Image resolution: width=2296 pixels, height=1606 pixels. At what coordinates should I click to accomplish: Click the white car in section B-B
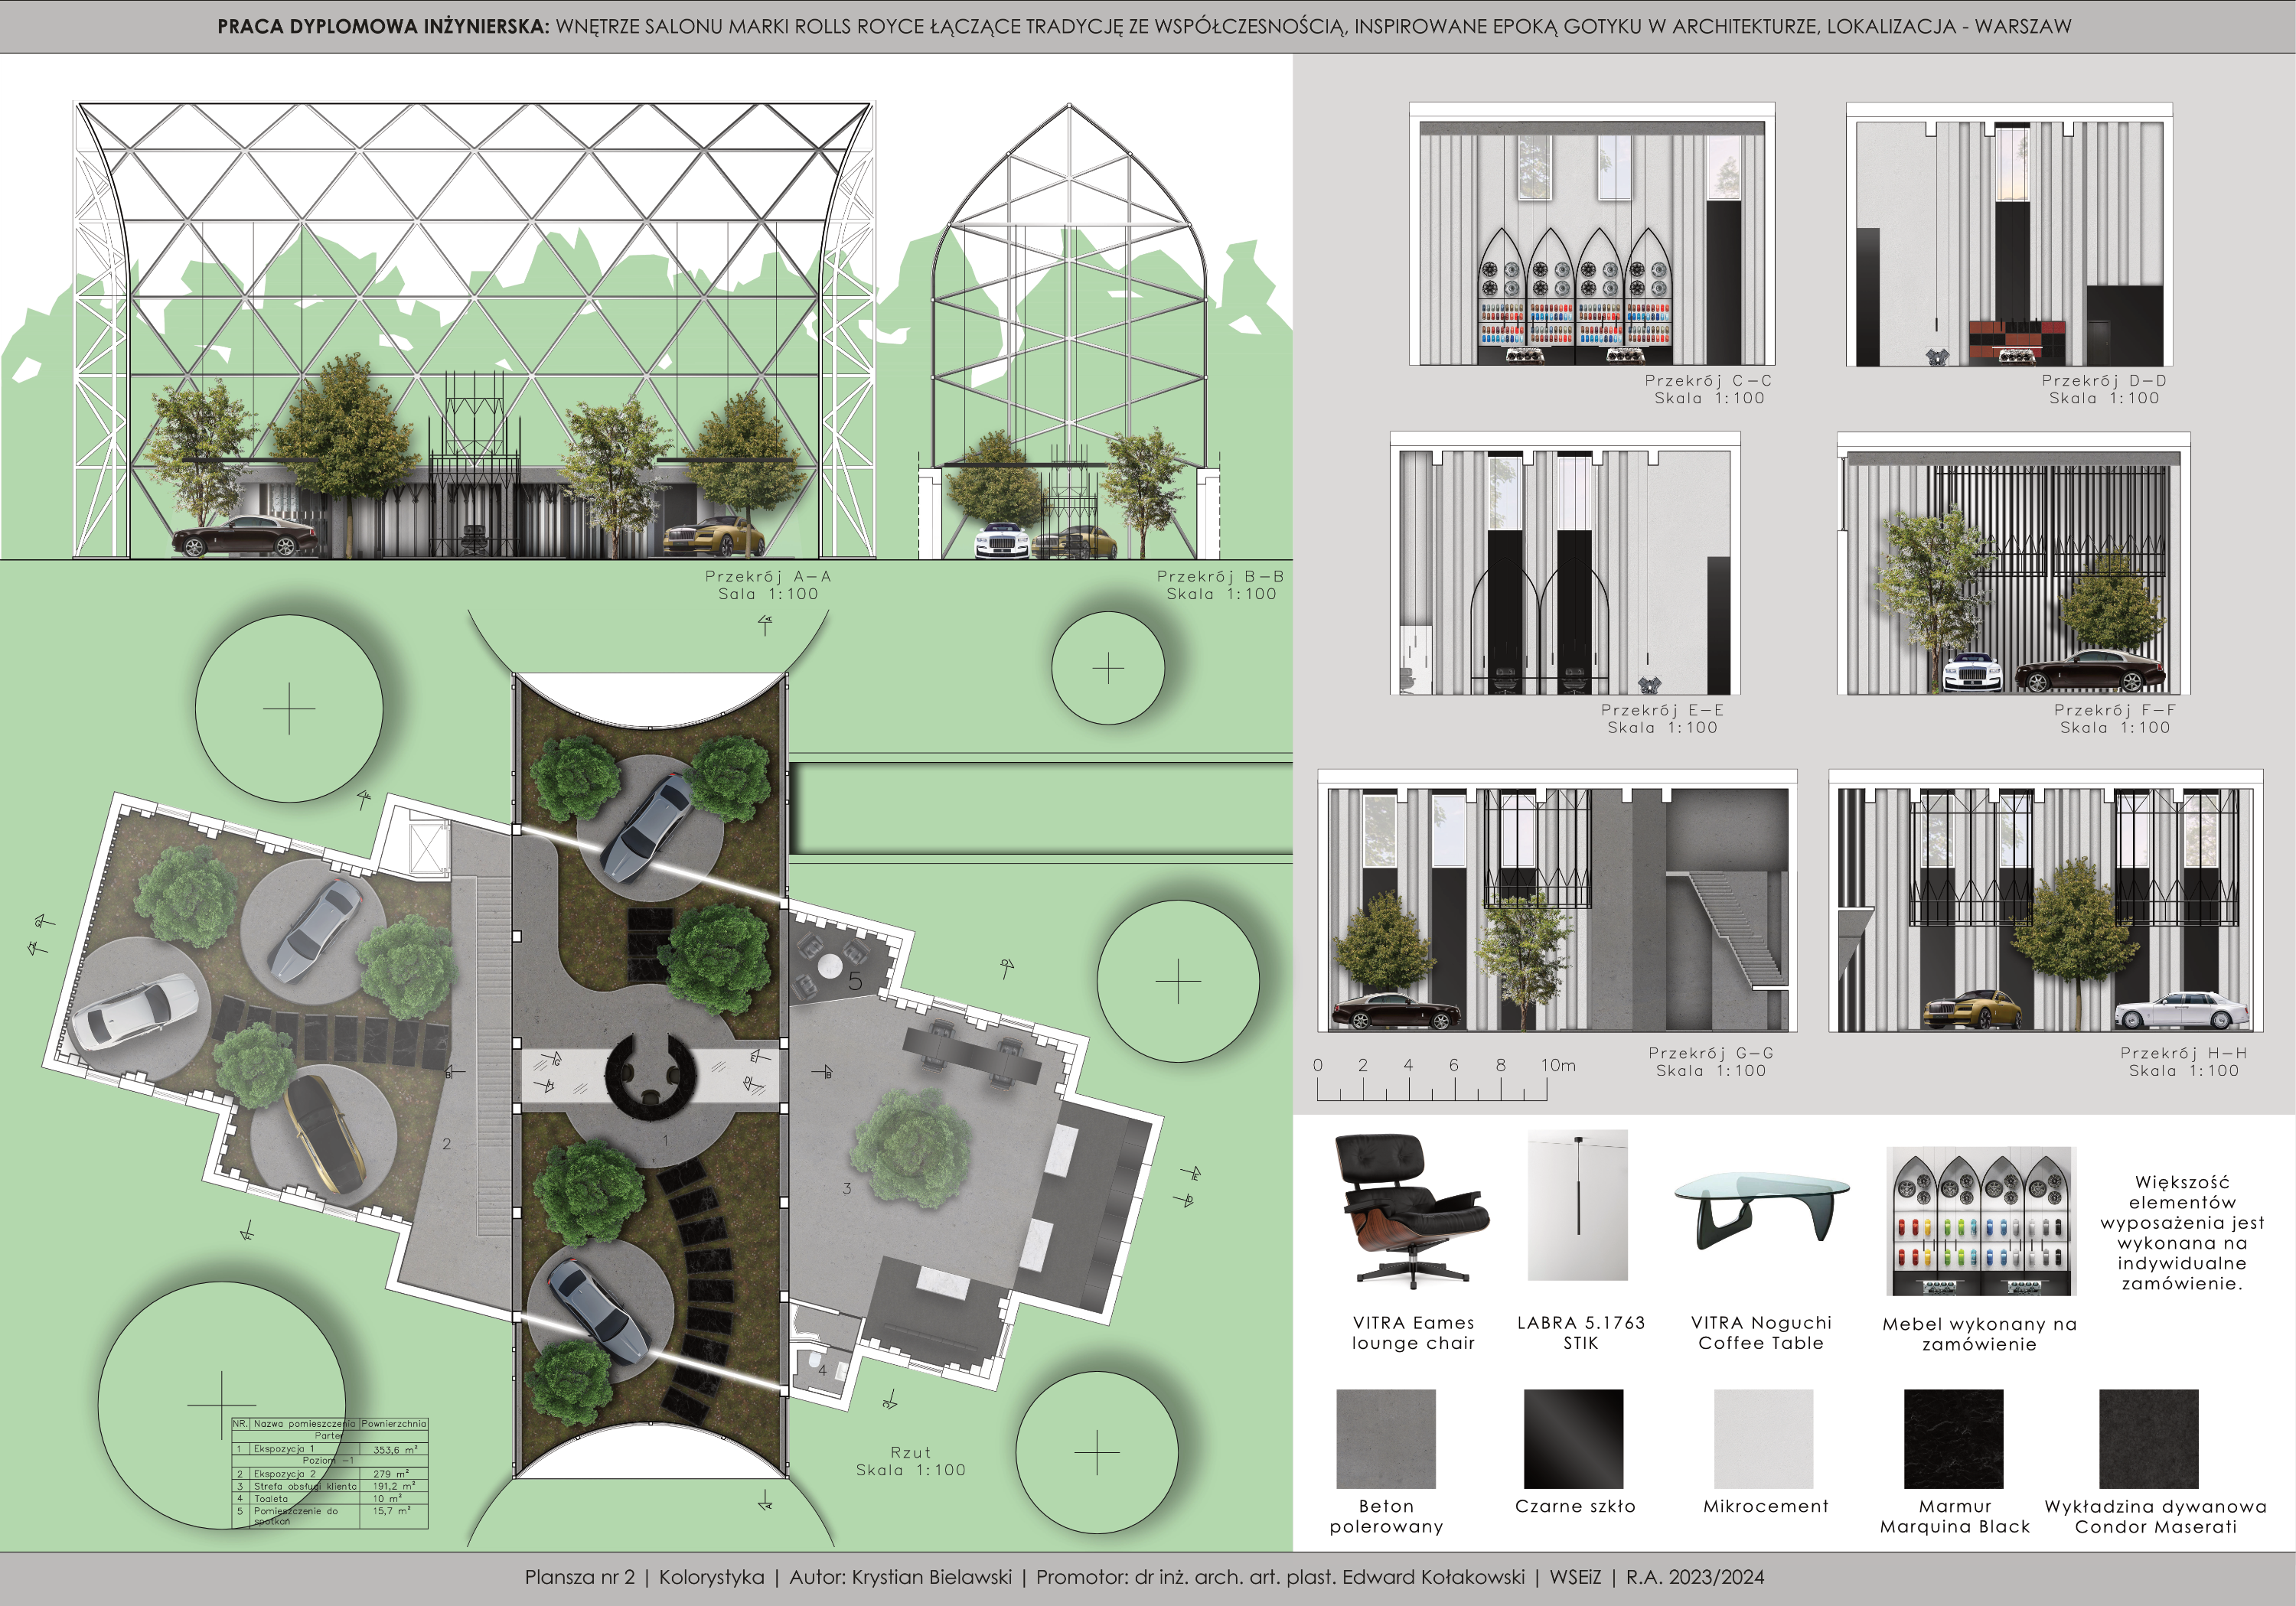tap(1002, 540)
